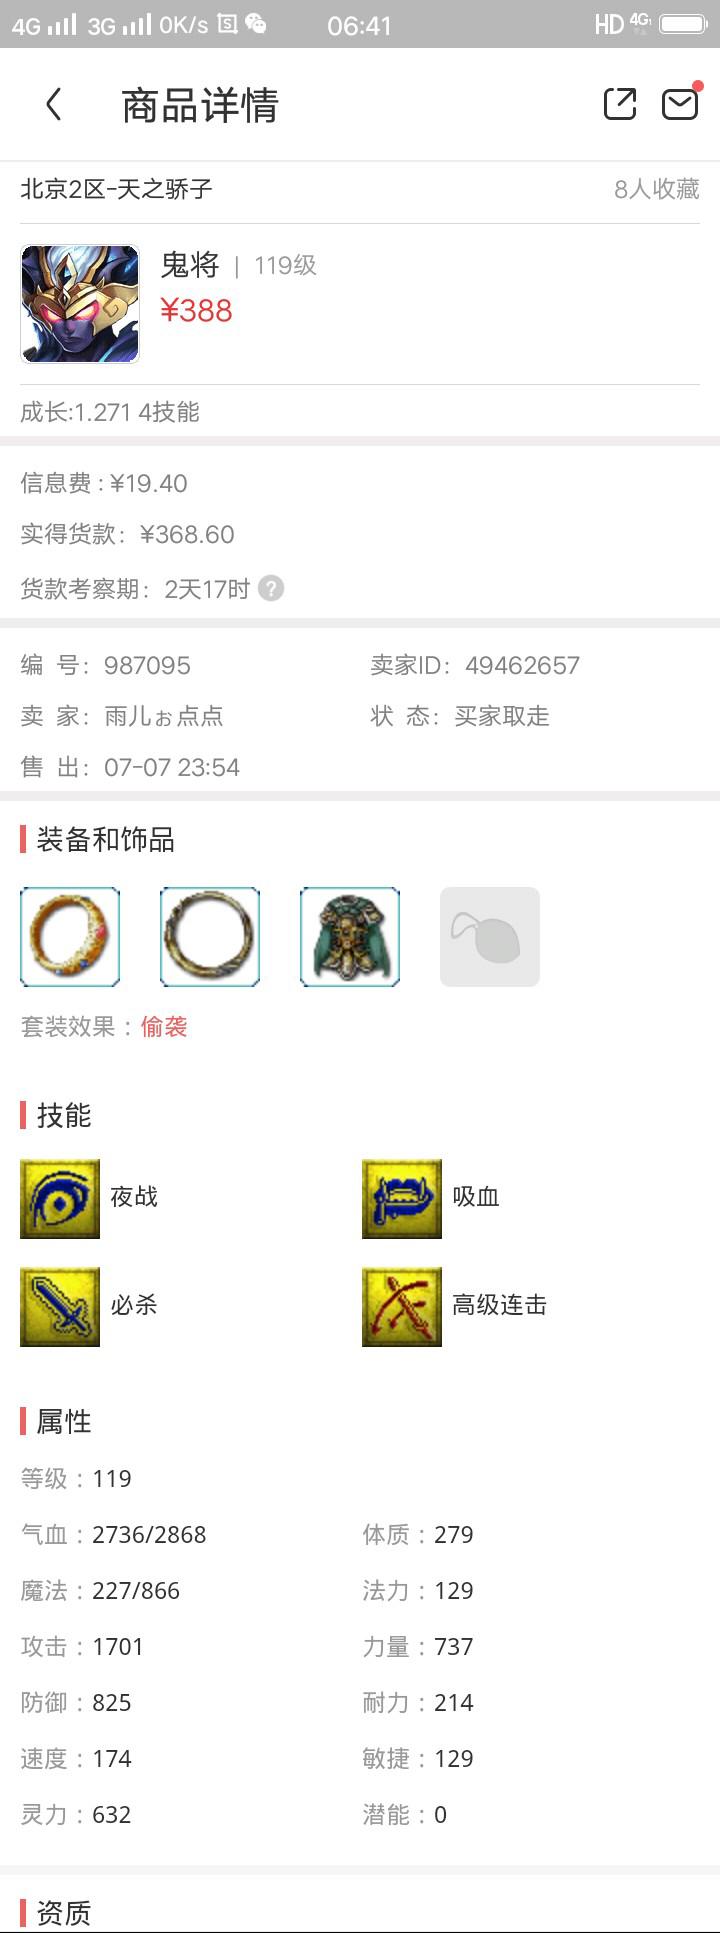Open the 高级连击 skill icon
The width and height of the screenshot is (720, 1933).
pyautogui.click(x=402, y=1307)
